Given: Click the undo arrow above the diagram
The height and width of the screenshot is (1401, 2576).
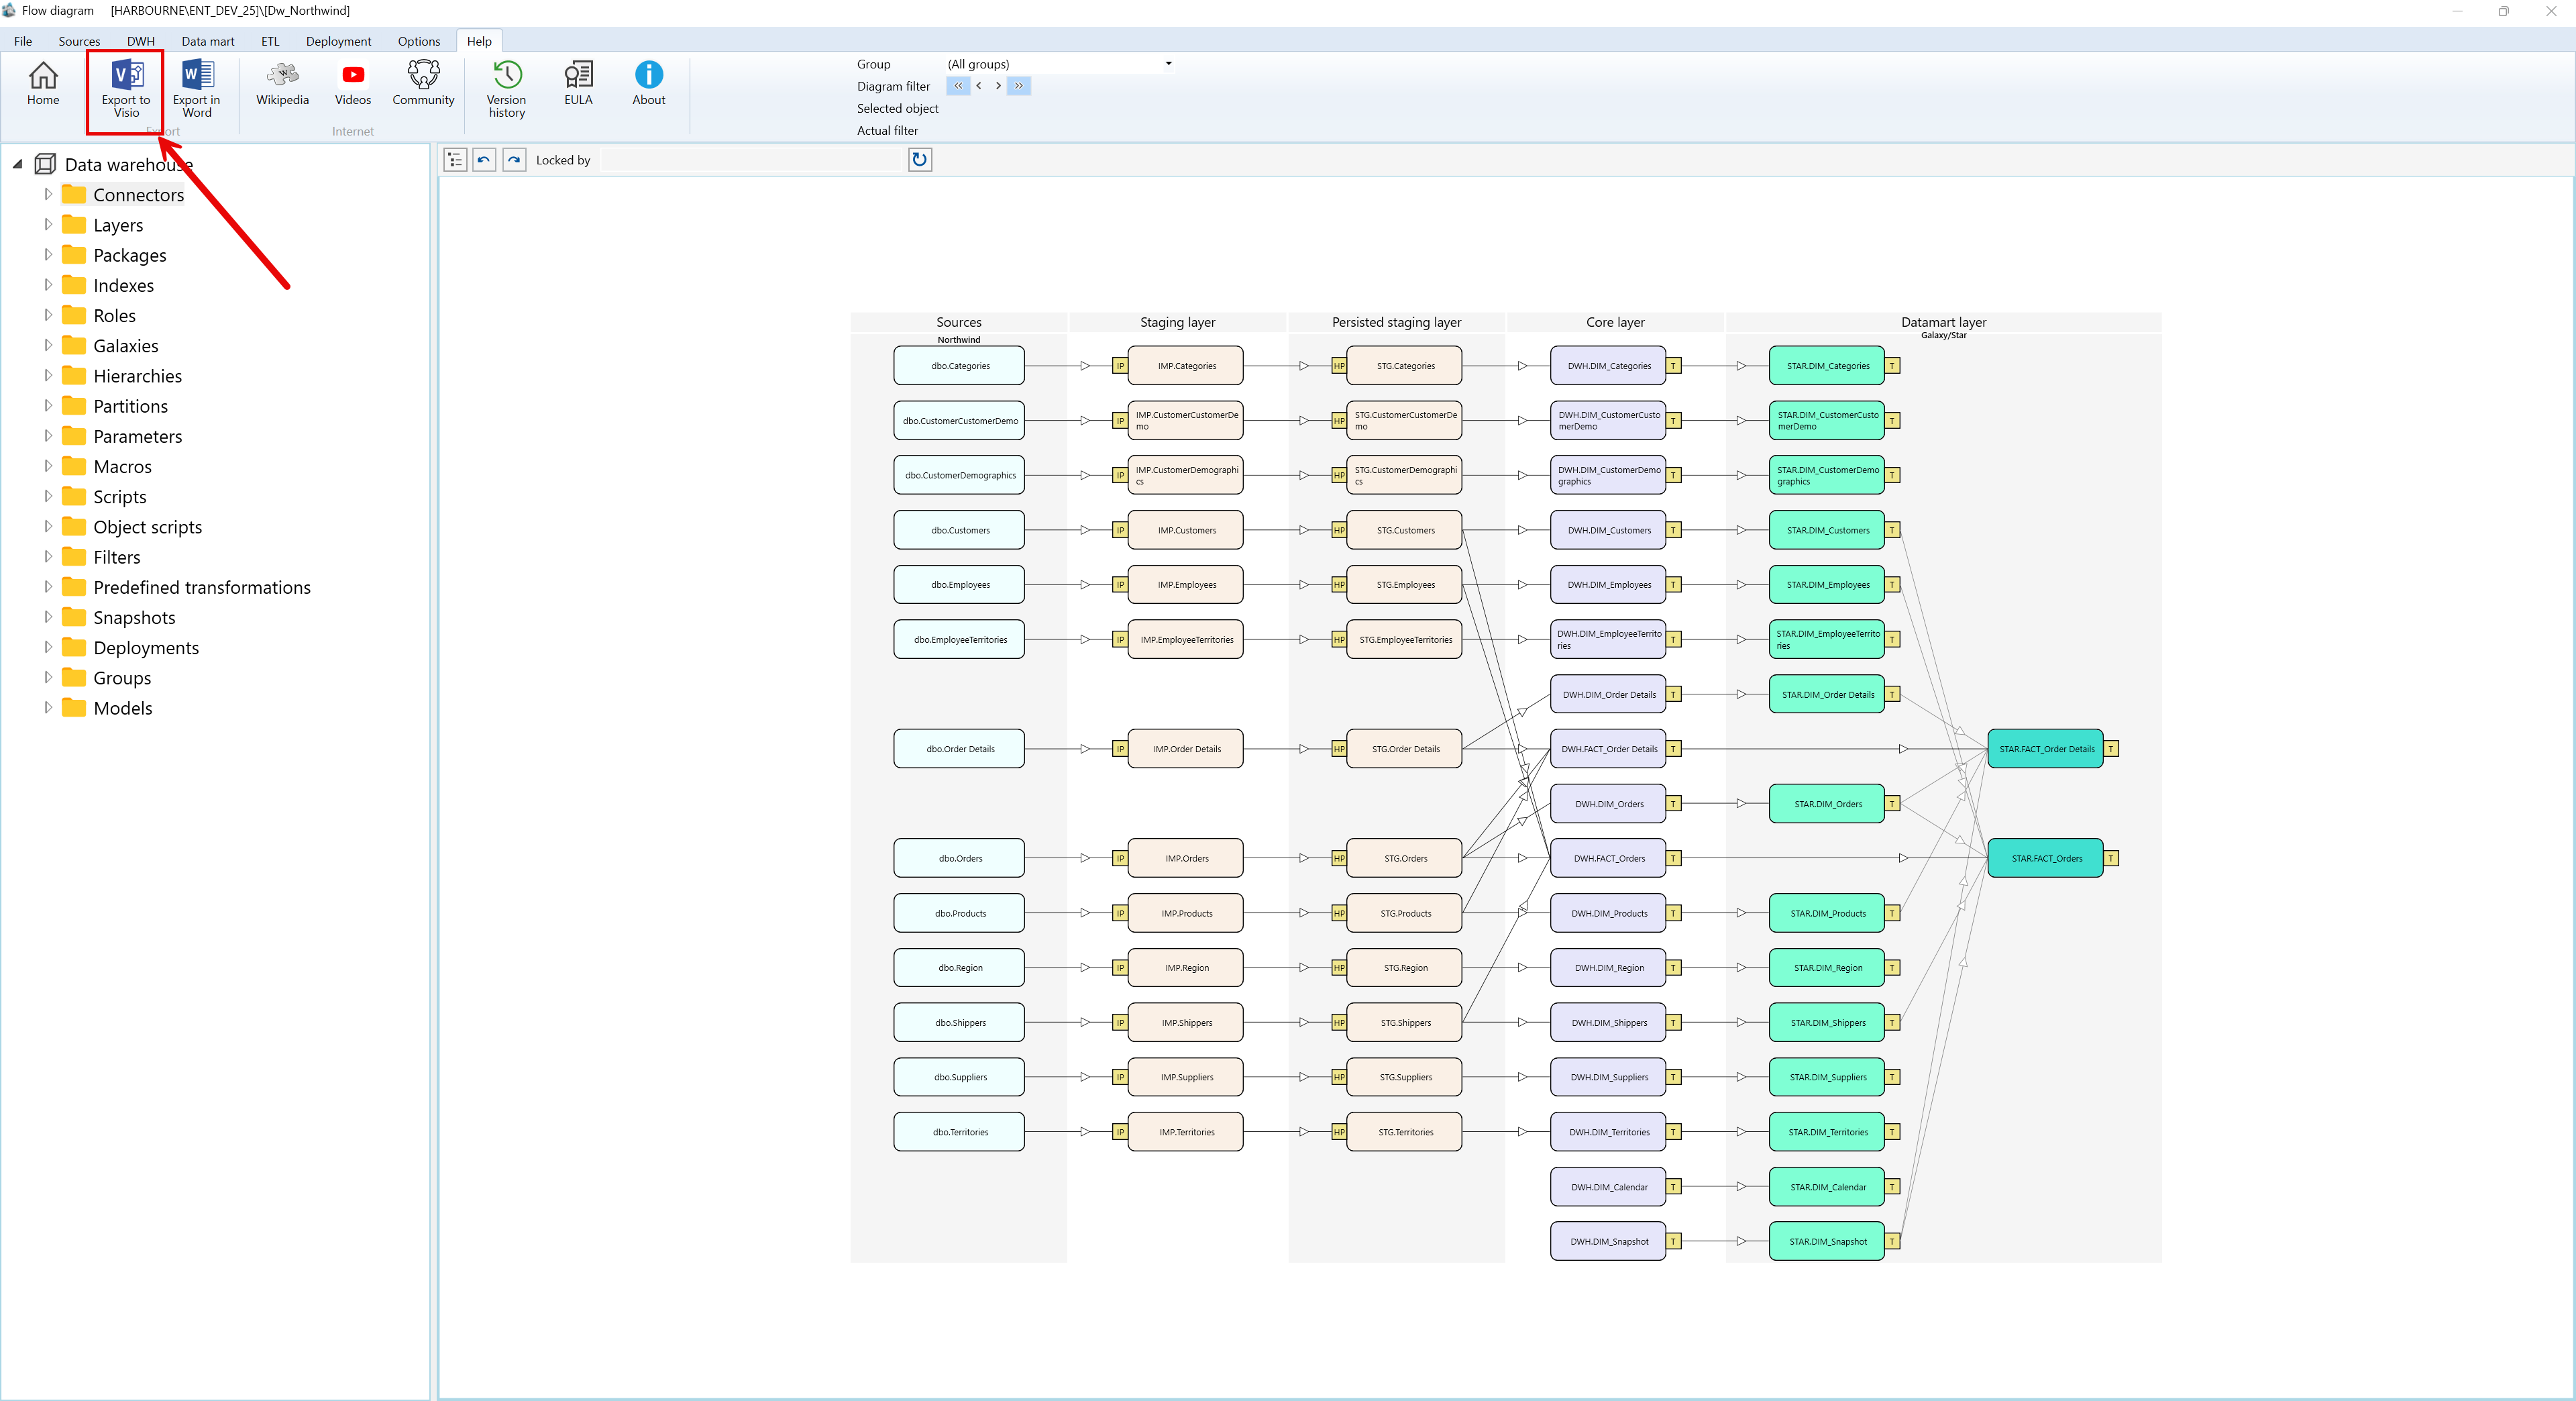Looking at the screenshot, I should (x=484, y=159).
